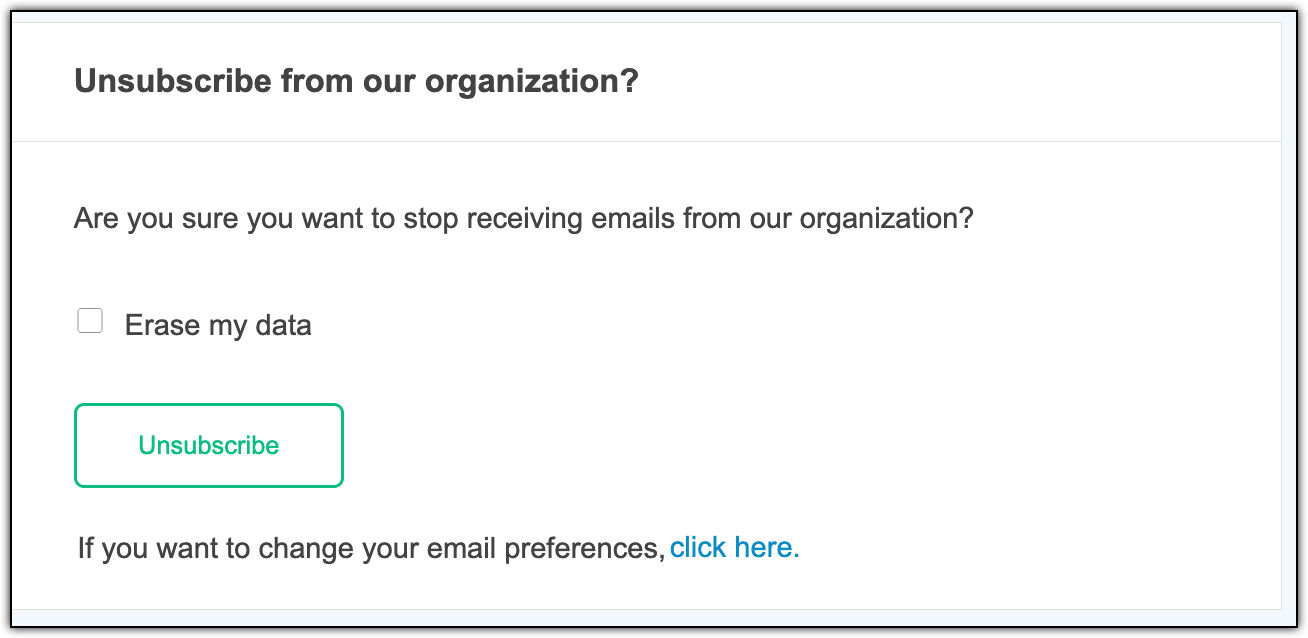Check the Erase my data checkbox
The image size is (1308, 638).
tap(90, 321)
